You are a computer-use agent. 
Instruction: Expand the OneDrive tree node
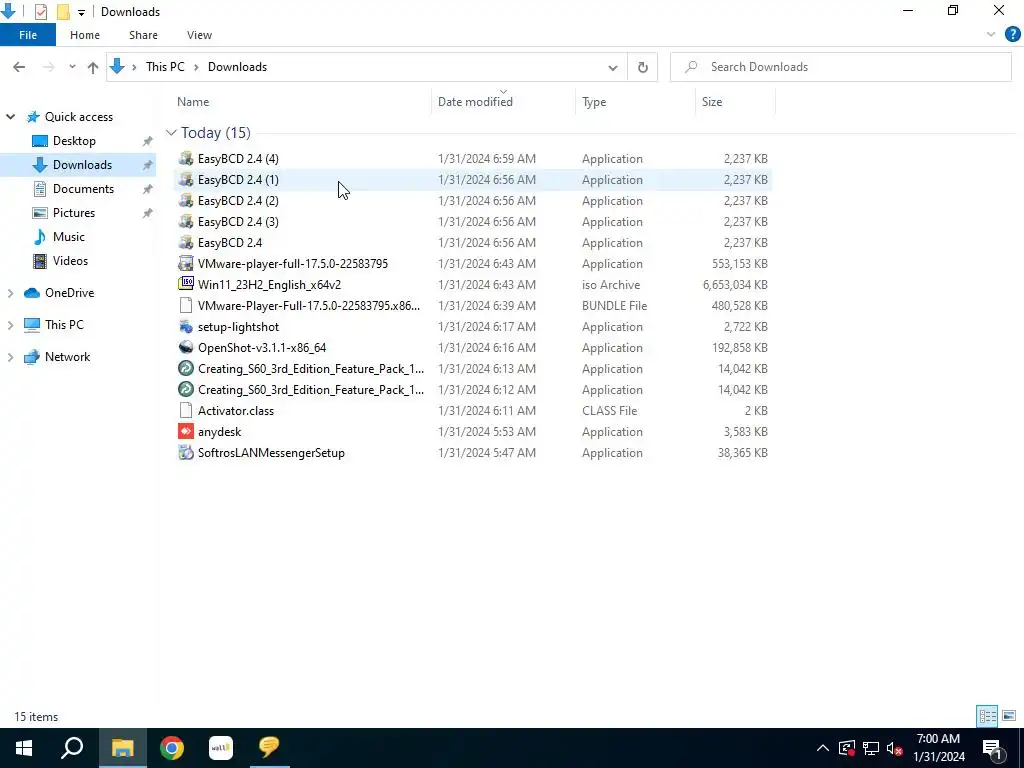(x=10, y=293)
